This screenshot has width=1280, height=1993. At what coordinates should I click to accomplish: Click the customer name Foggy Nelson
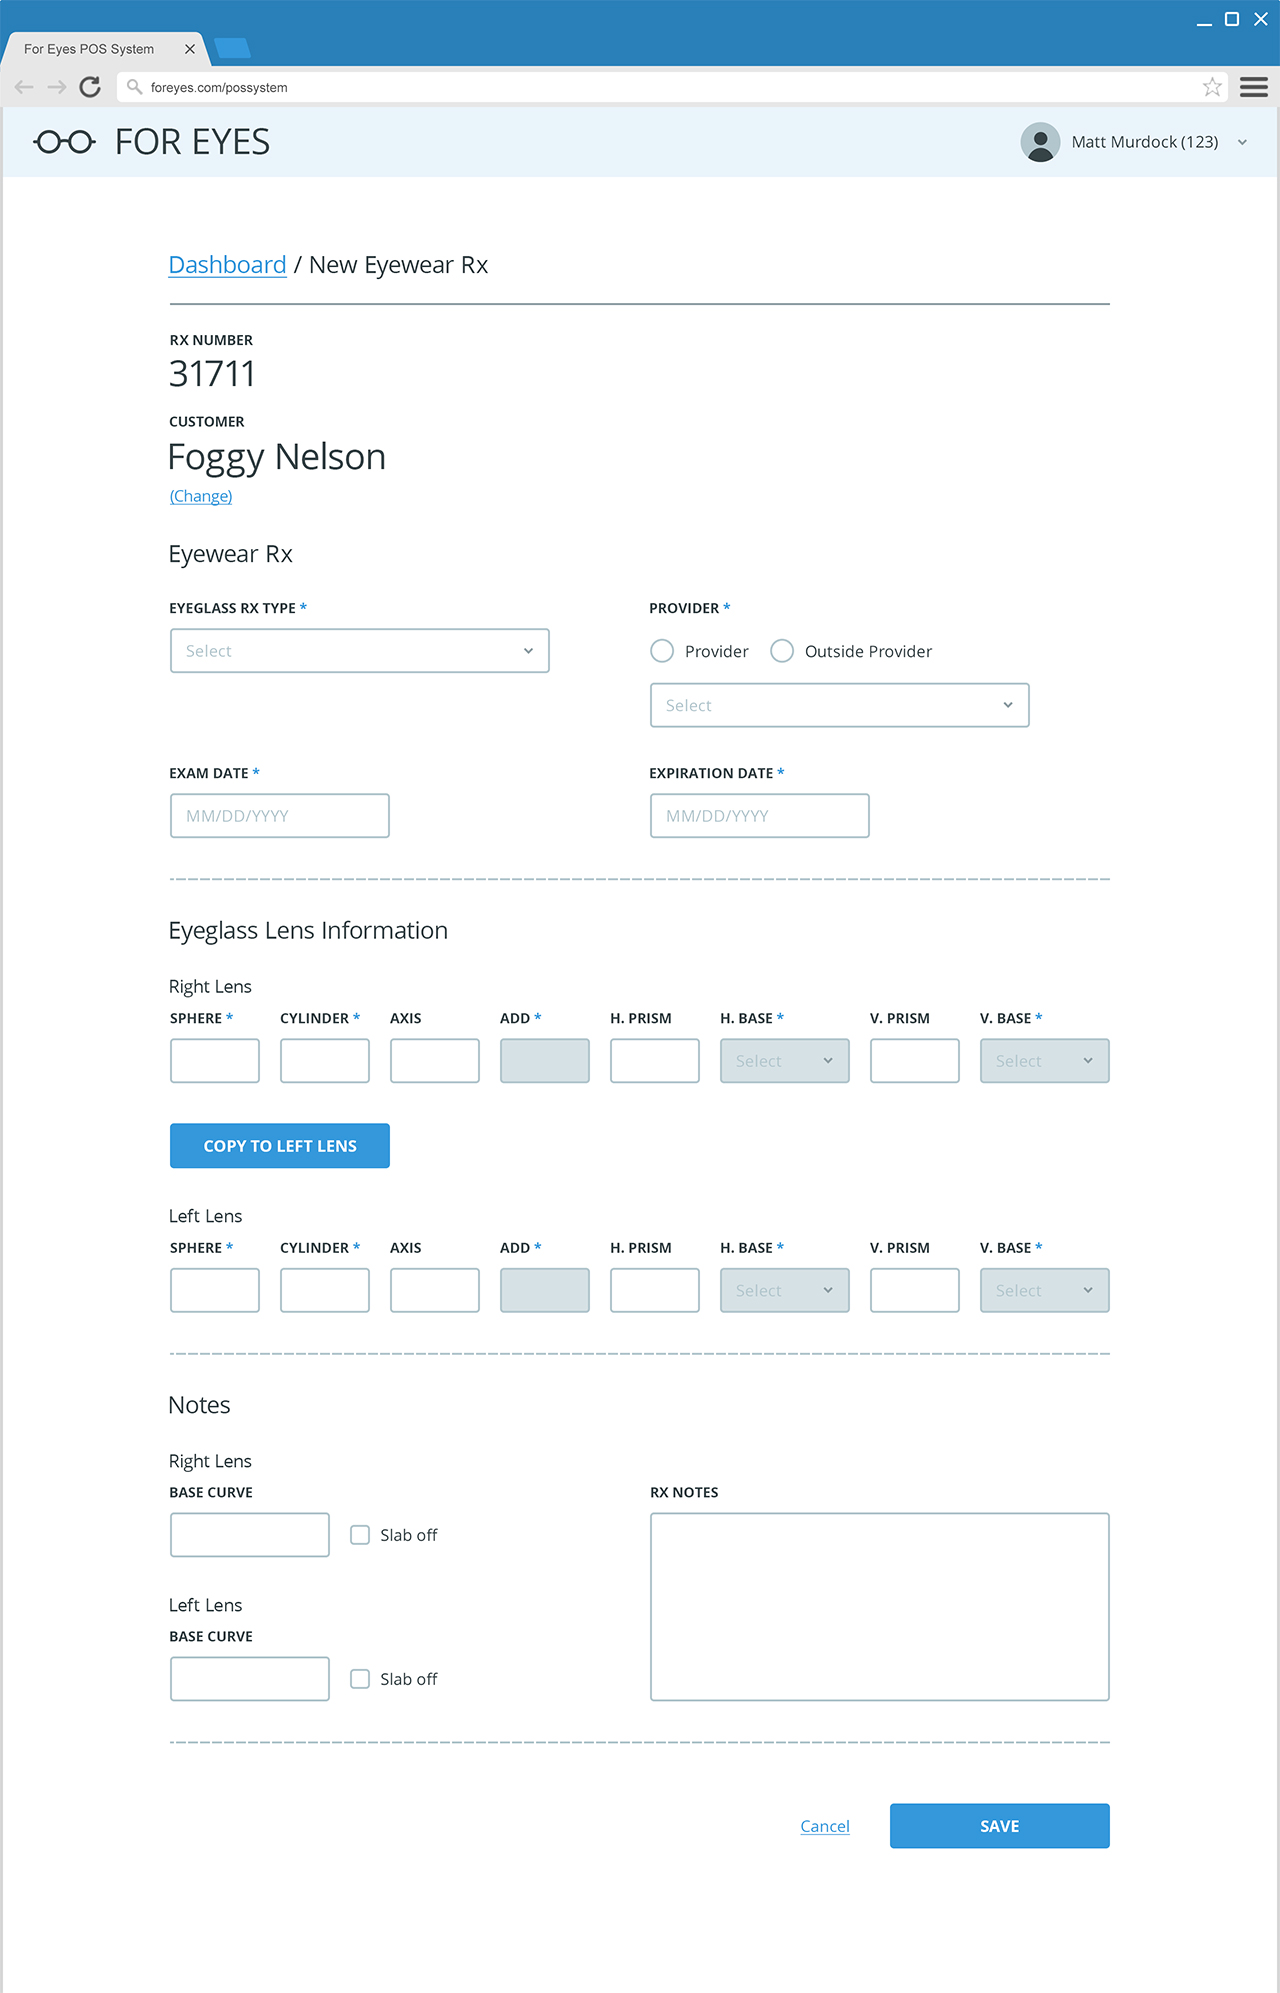pos(277,457)
